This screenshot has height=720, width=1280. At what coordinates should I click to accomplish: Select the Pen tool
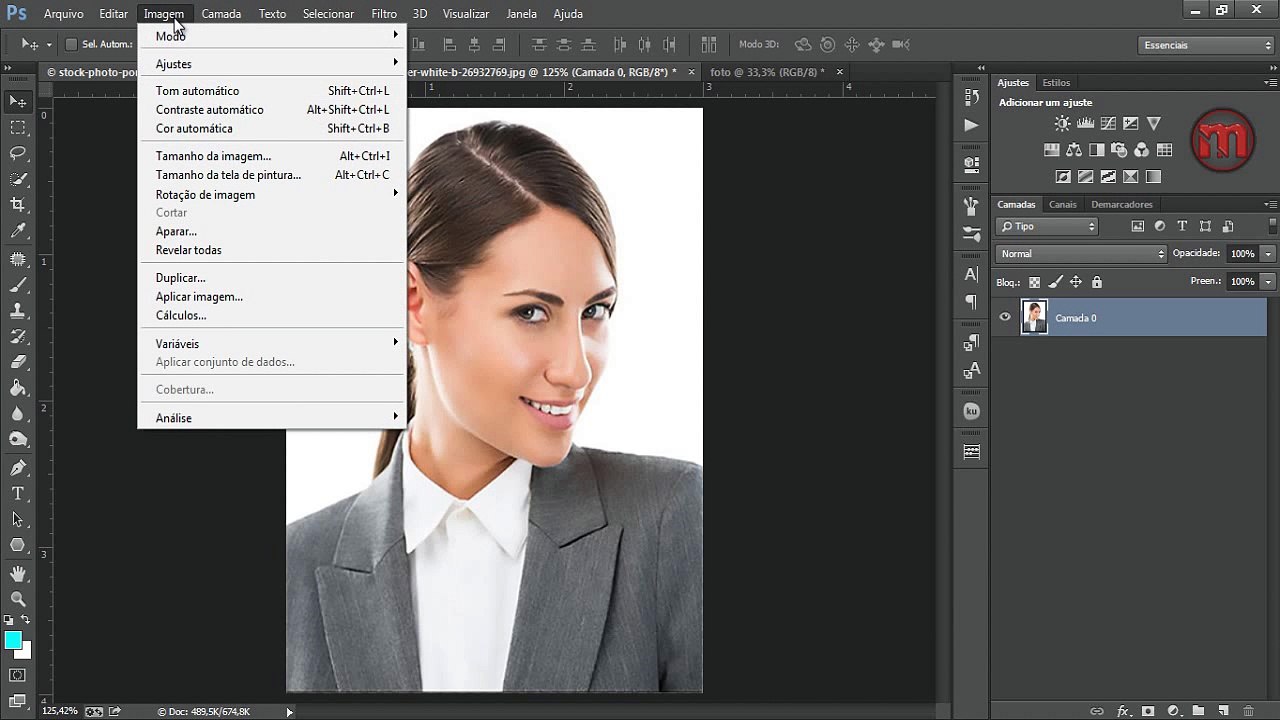point(18,468)
